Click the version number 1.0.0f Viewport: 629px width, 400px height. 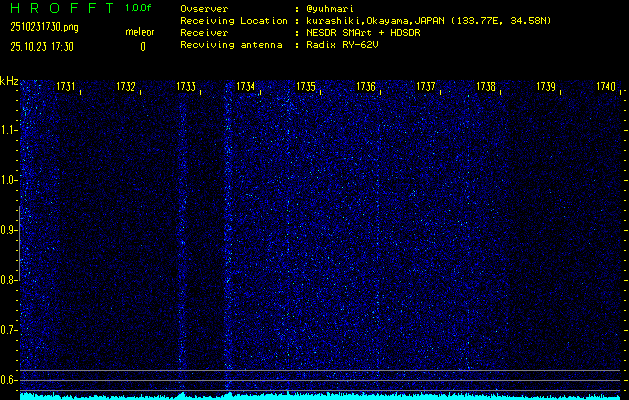pos(138,8)
